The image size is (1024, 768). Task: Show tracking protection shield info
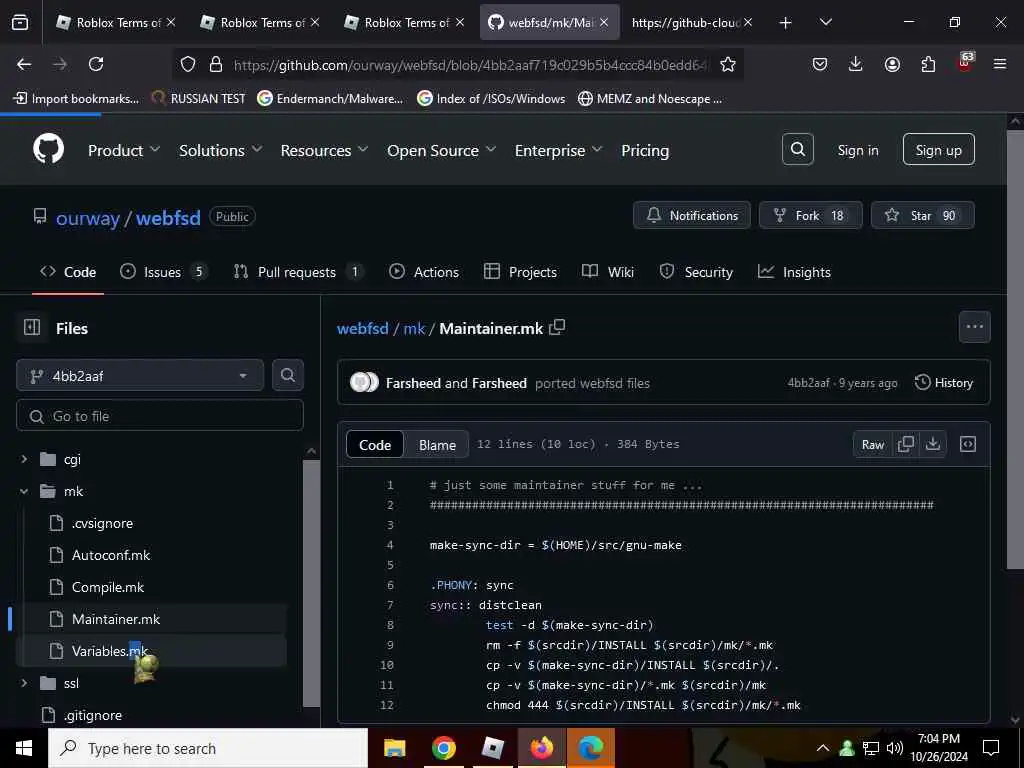click(188, 64)
